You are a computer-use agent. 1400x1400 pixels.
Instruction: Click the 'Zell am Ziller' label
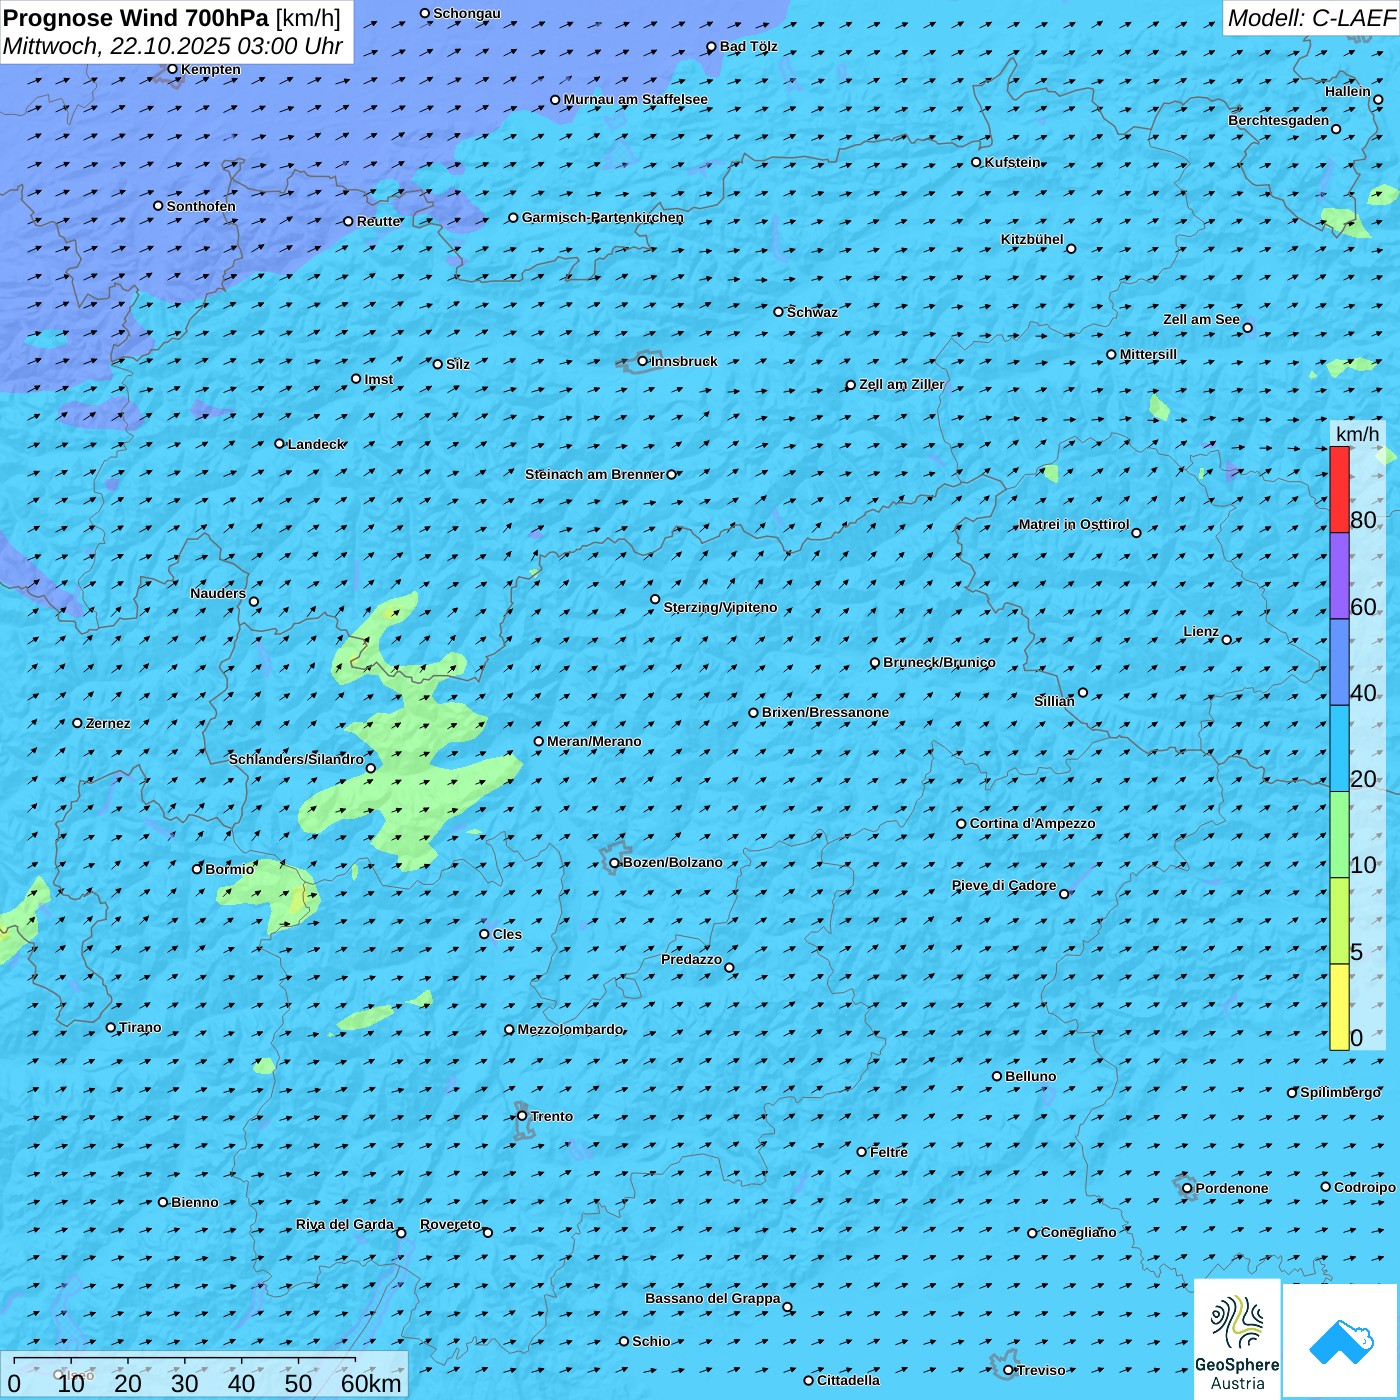902,384
